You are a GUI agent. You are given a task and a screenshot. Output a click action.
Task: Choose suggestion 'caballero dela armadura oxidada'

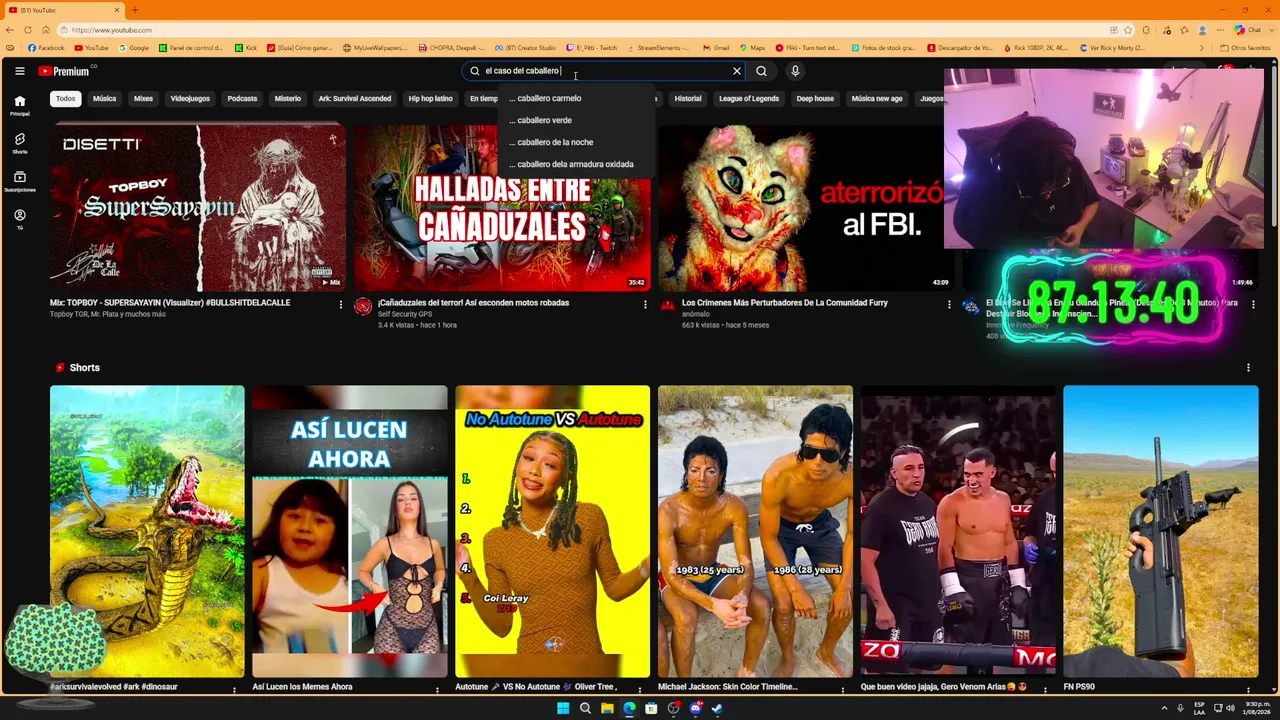(x=576, y=164)
